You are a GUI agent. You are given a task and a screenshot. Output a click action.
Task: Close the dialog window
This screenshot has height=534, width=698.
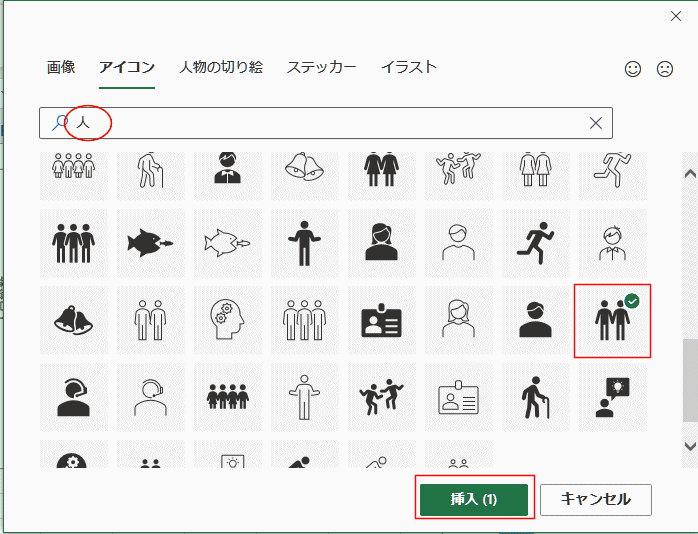pyautogui.click(x=676, y=16)
